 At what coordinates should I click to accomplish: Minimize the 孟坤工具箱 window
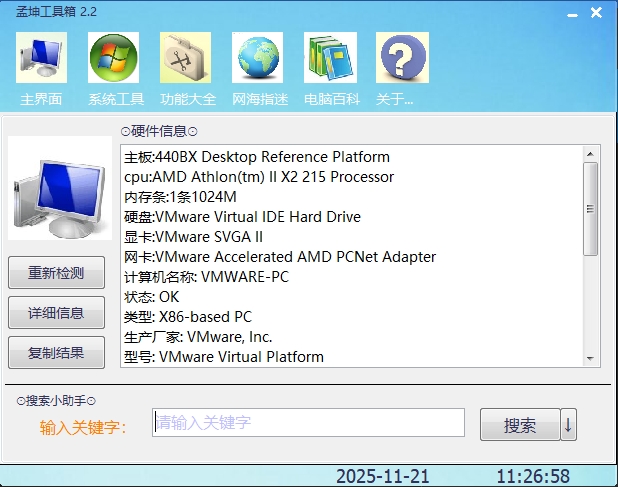point(572,14)
